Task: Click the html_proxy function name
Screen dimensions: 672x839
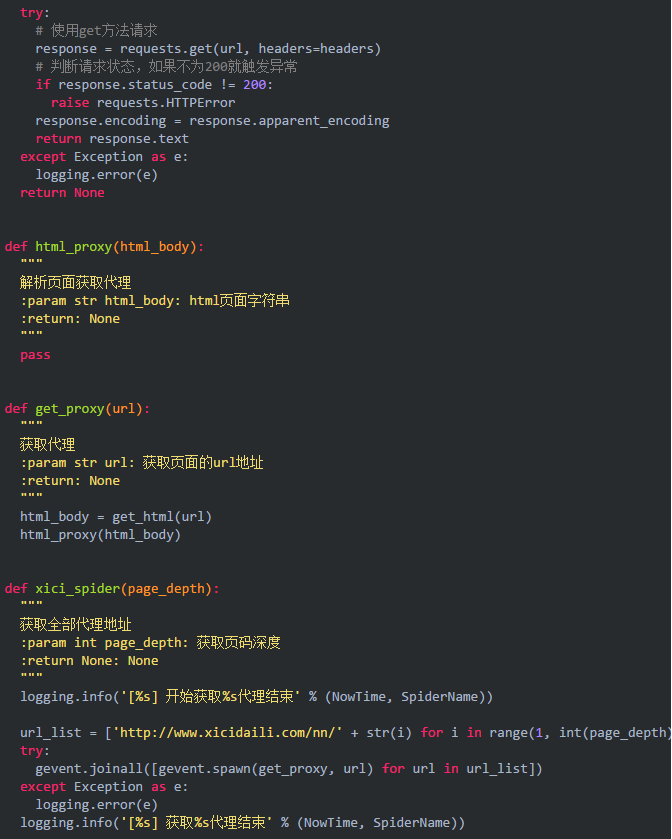Action: point(74,247)
